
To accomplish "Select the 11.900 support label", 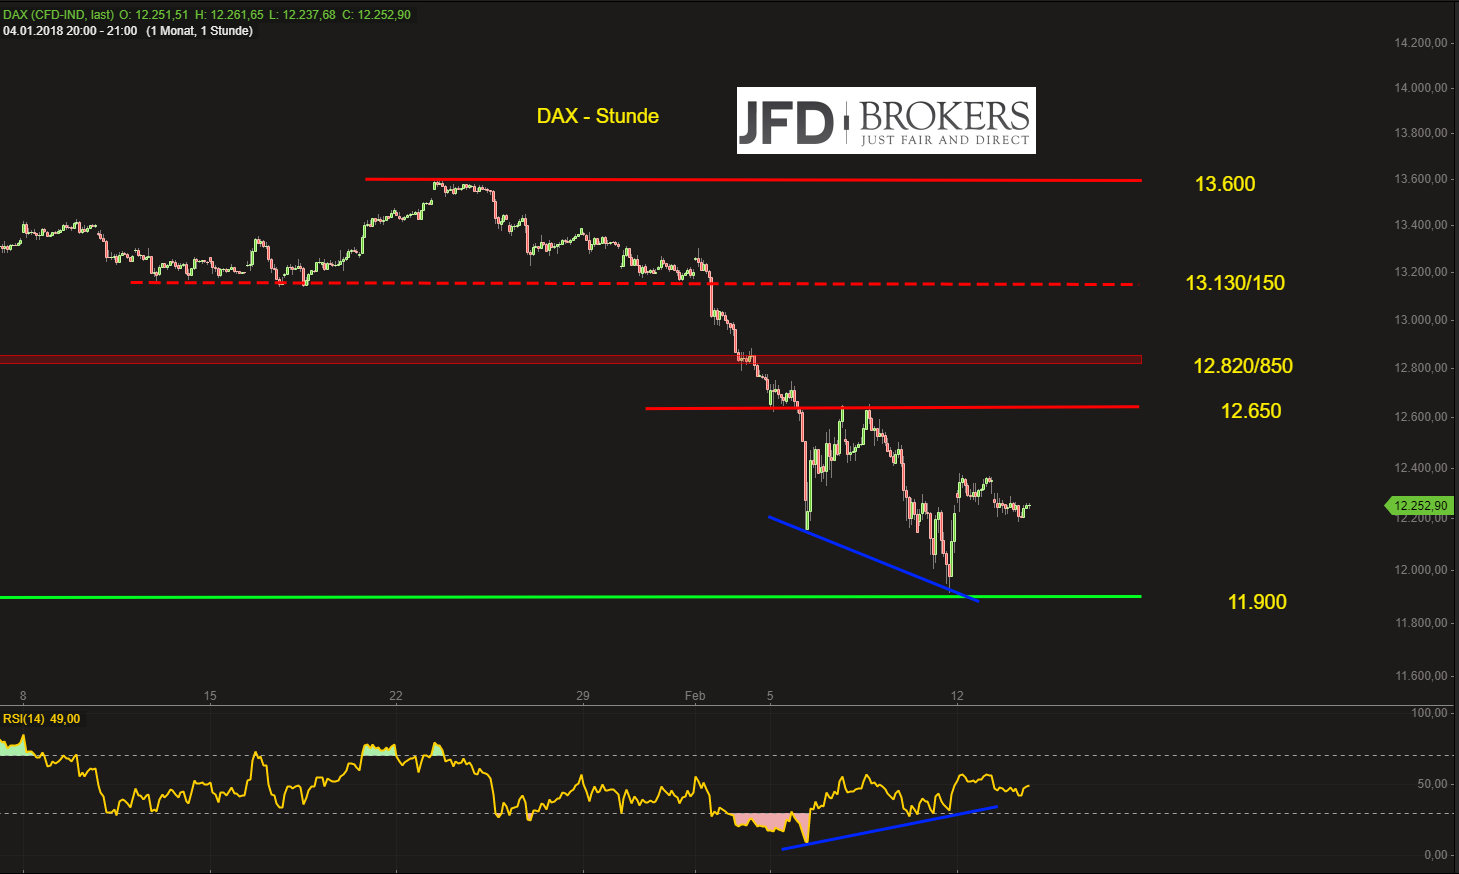I will (x=1257, y=602).
